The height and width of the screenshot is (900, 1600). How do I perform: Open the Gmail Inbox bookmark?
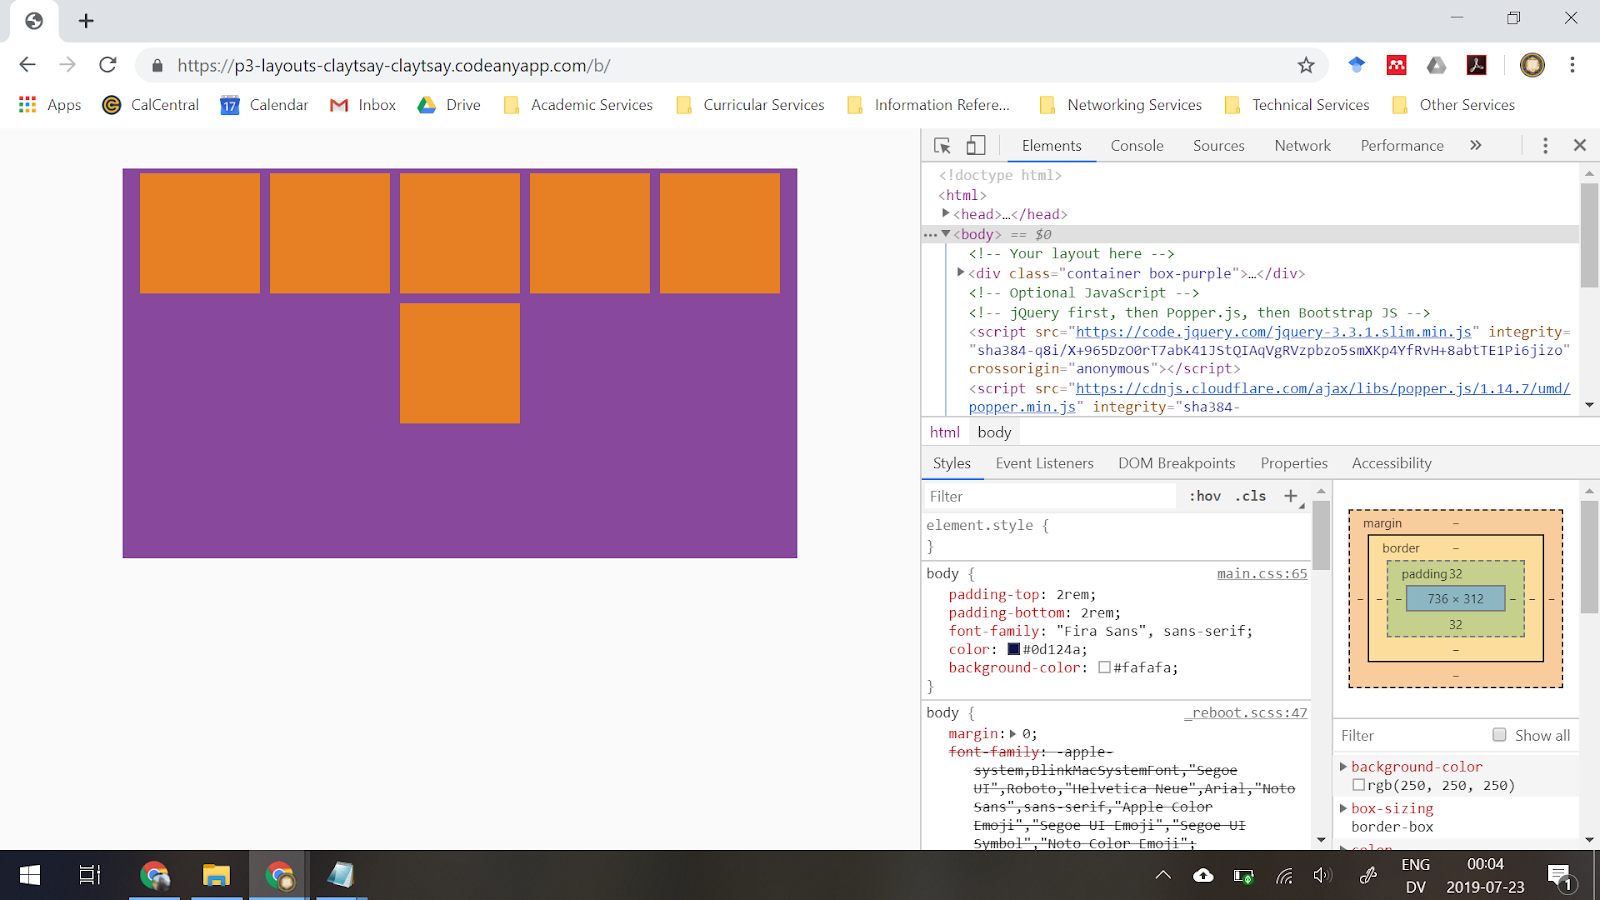click(363, 105)
